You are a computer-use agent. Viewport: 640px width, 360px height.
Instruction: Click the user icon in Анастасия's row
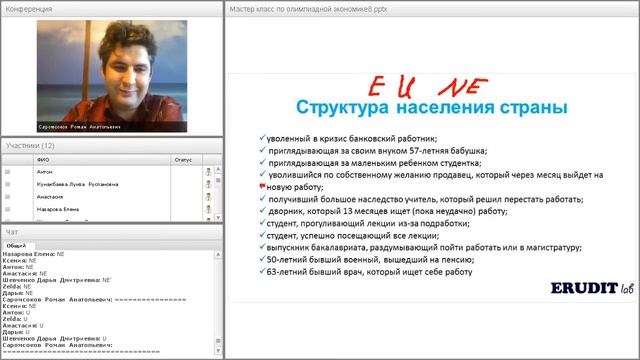[x=209, y=197]
